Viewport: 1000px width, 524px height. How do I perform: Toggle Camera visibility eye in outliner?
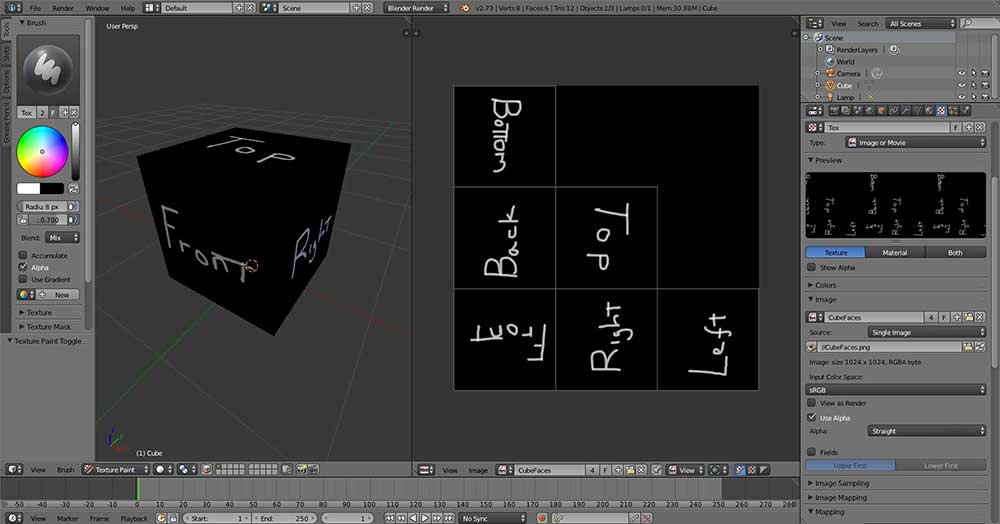click(962, 73)
